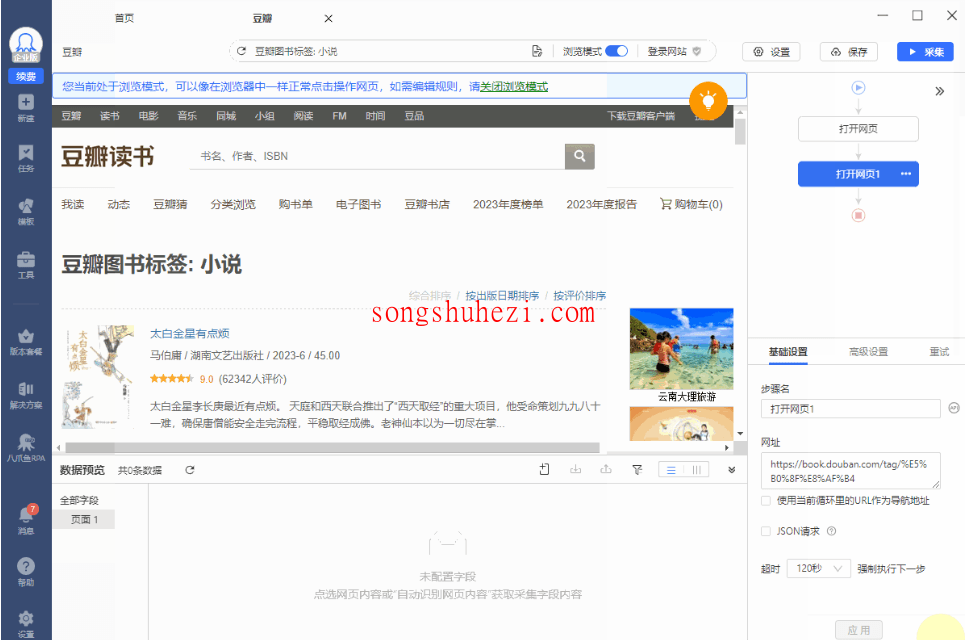Screen dimensions: 965x640
Task: Open the more options dots on 打开网页1
Action: 906,174
